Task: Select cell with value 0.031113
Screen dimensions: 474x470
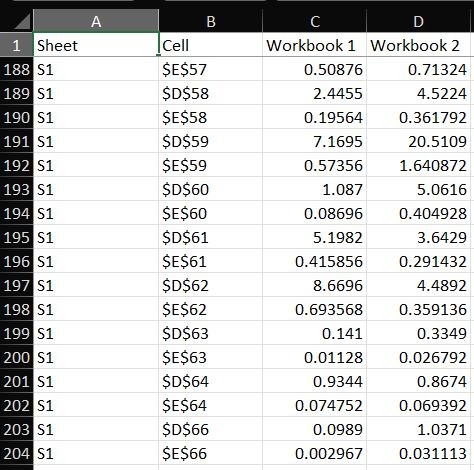Action: click(418, 453)
